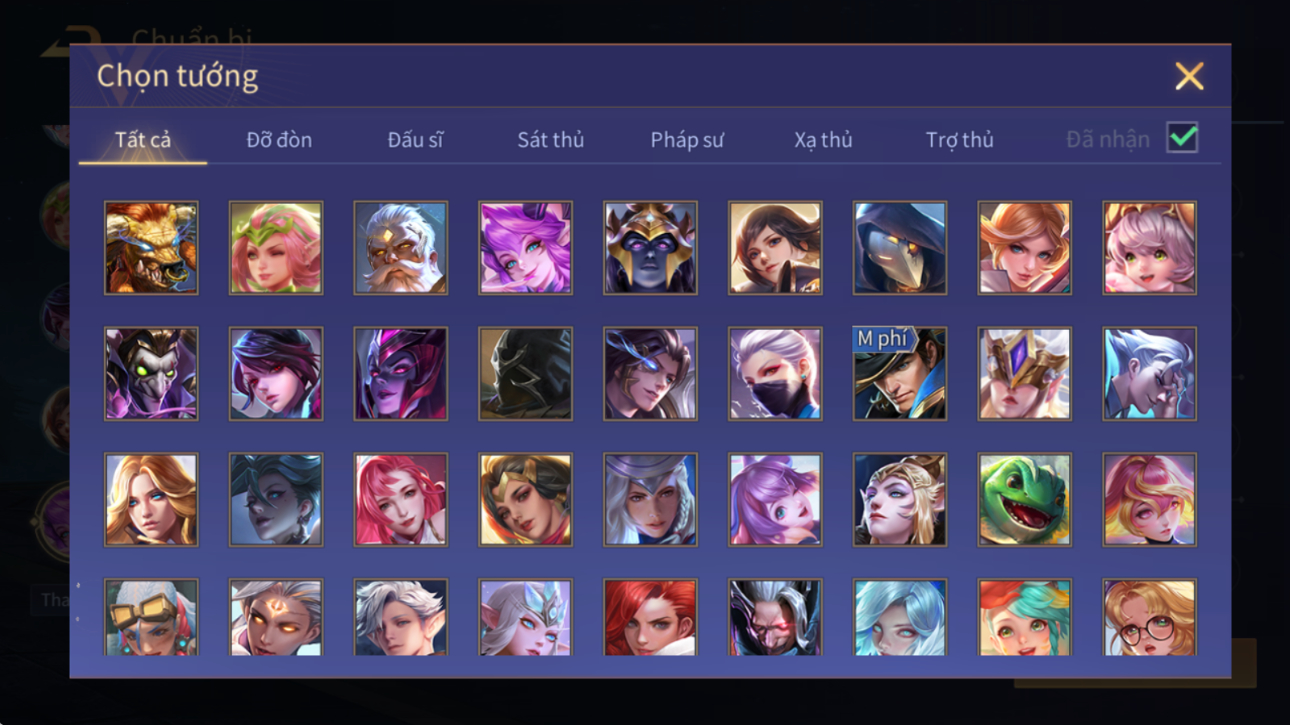Select the white-bearded old man hero
This screenshot has height=725, width=1290.
[400, 248]
